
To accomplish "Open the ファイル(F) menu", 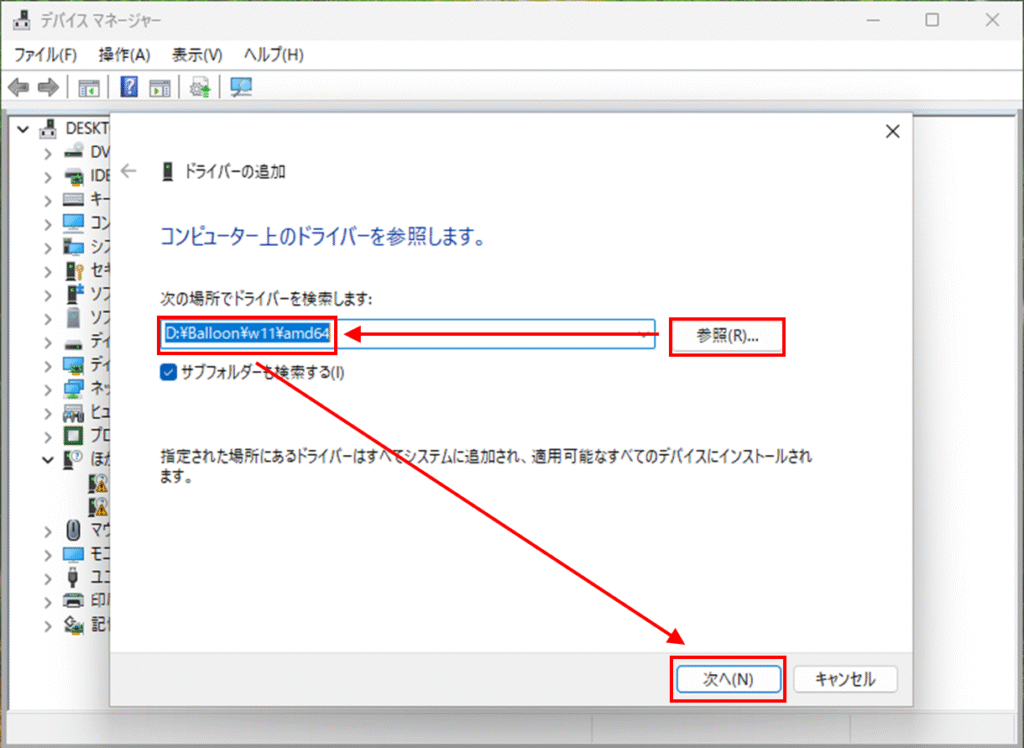I will coord(45,54).
